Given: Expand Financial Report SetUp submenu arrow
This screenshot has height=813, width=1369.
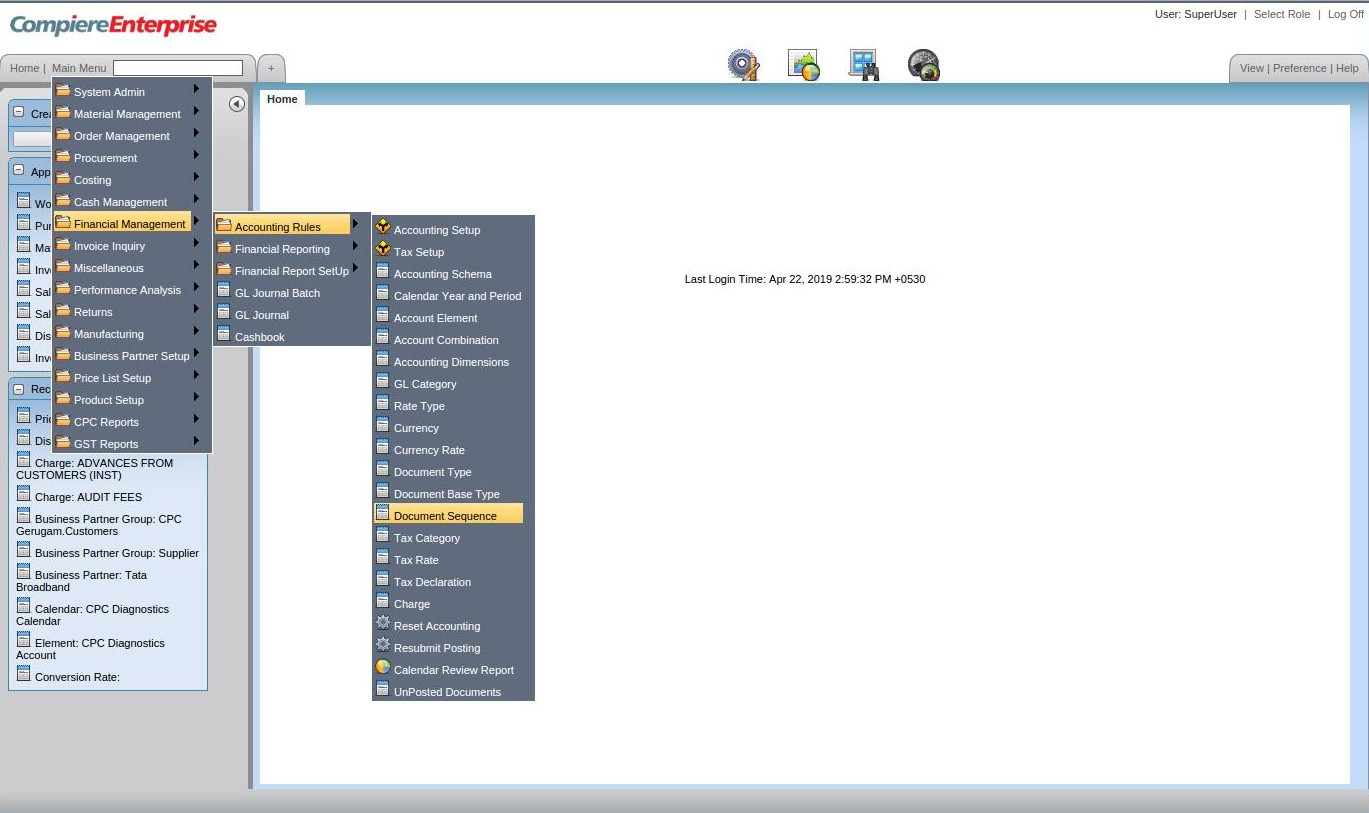Looking at the screenshot, I should [355, 268].
